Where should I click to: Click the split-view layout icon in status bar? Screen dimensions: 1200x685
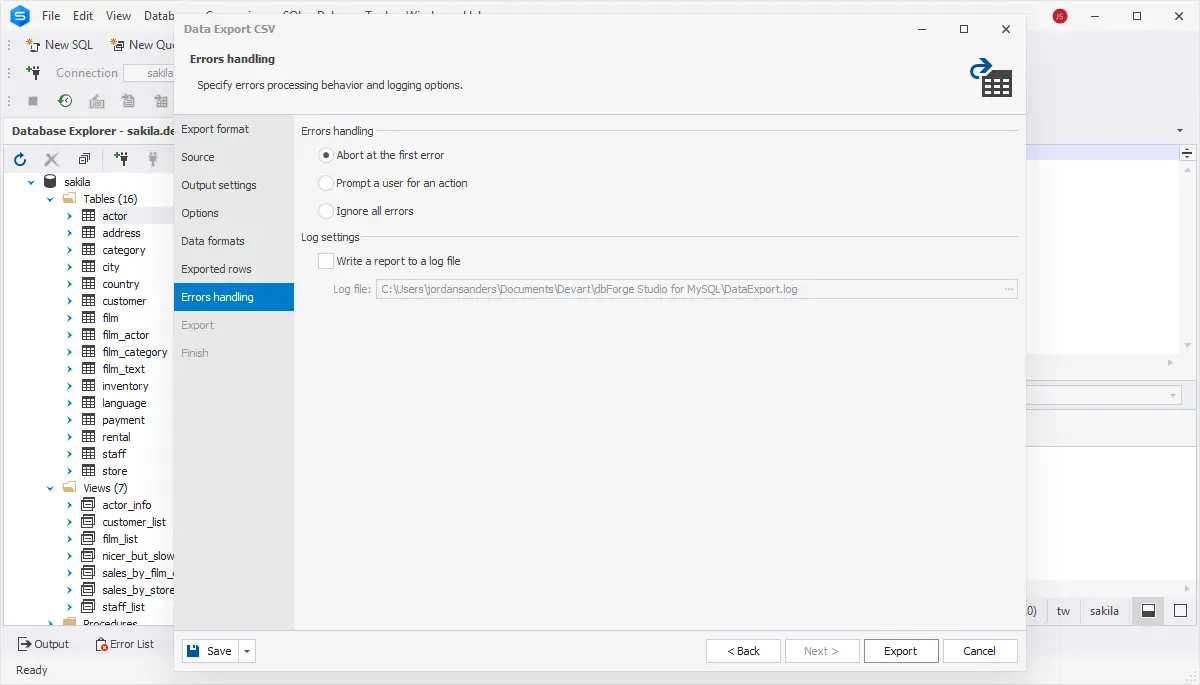point(1149,611)
